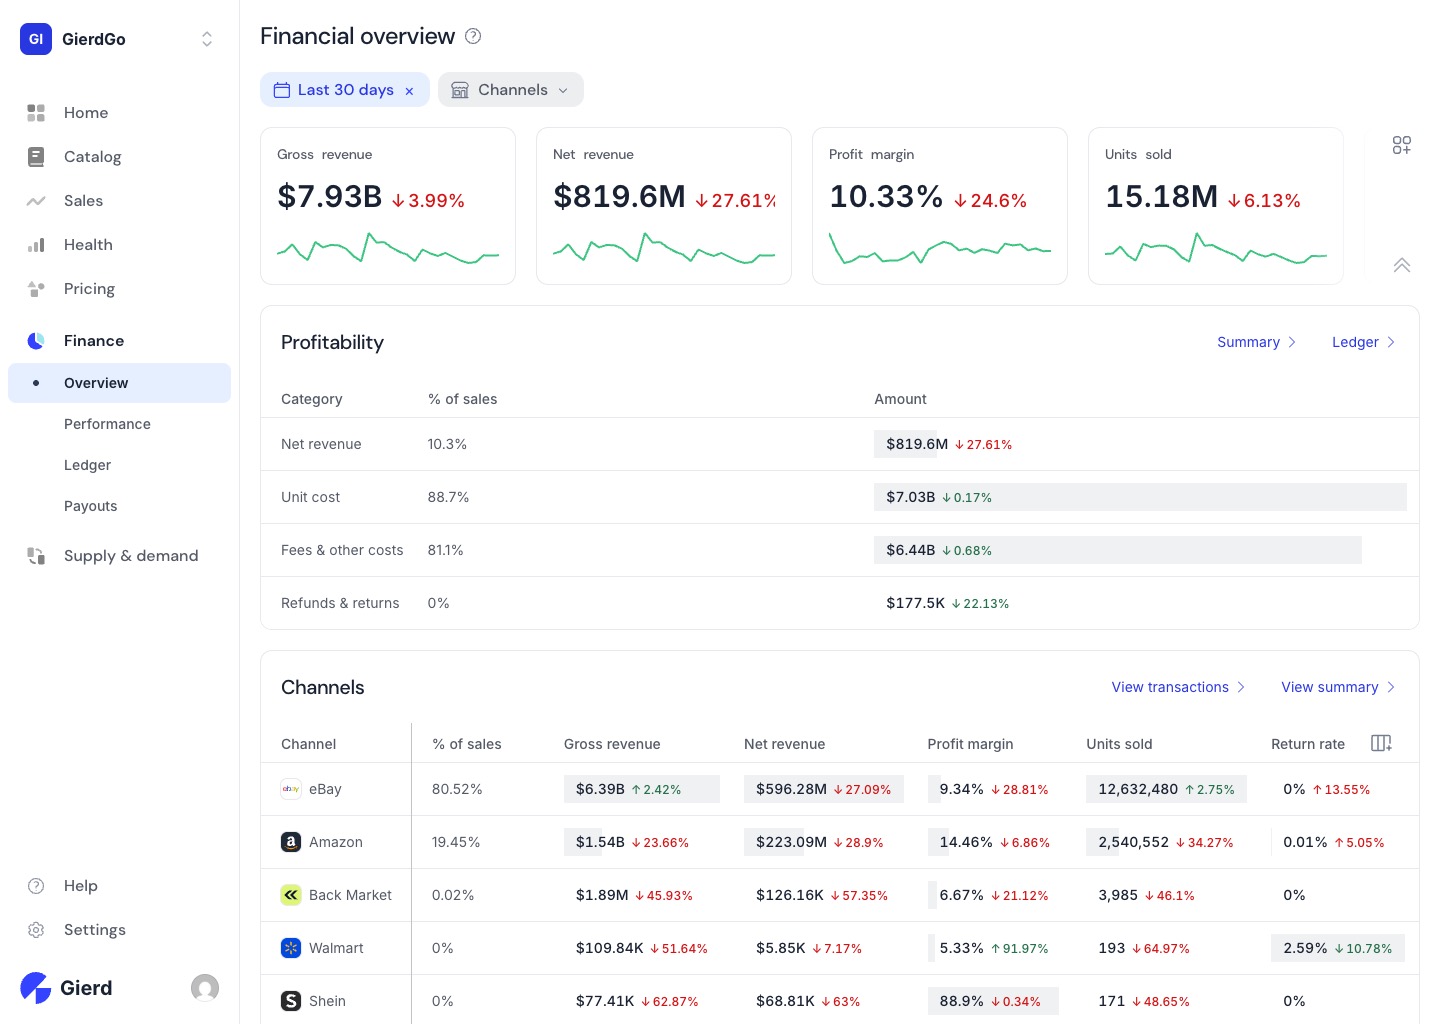
Task: Open View transactions link
Action: click(x=1178, y=687)
